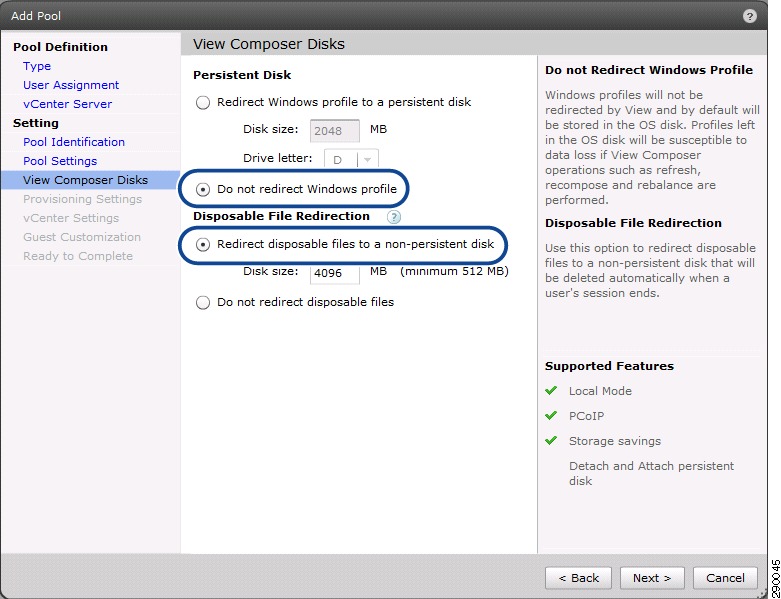
Task: Select Redirect Windows profile to persistent disk
Action: [203, 103]
